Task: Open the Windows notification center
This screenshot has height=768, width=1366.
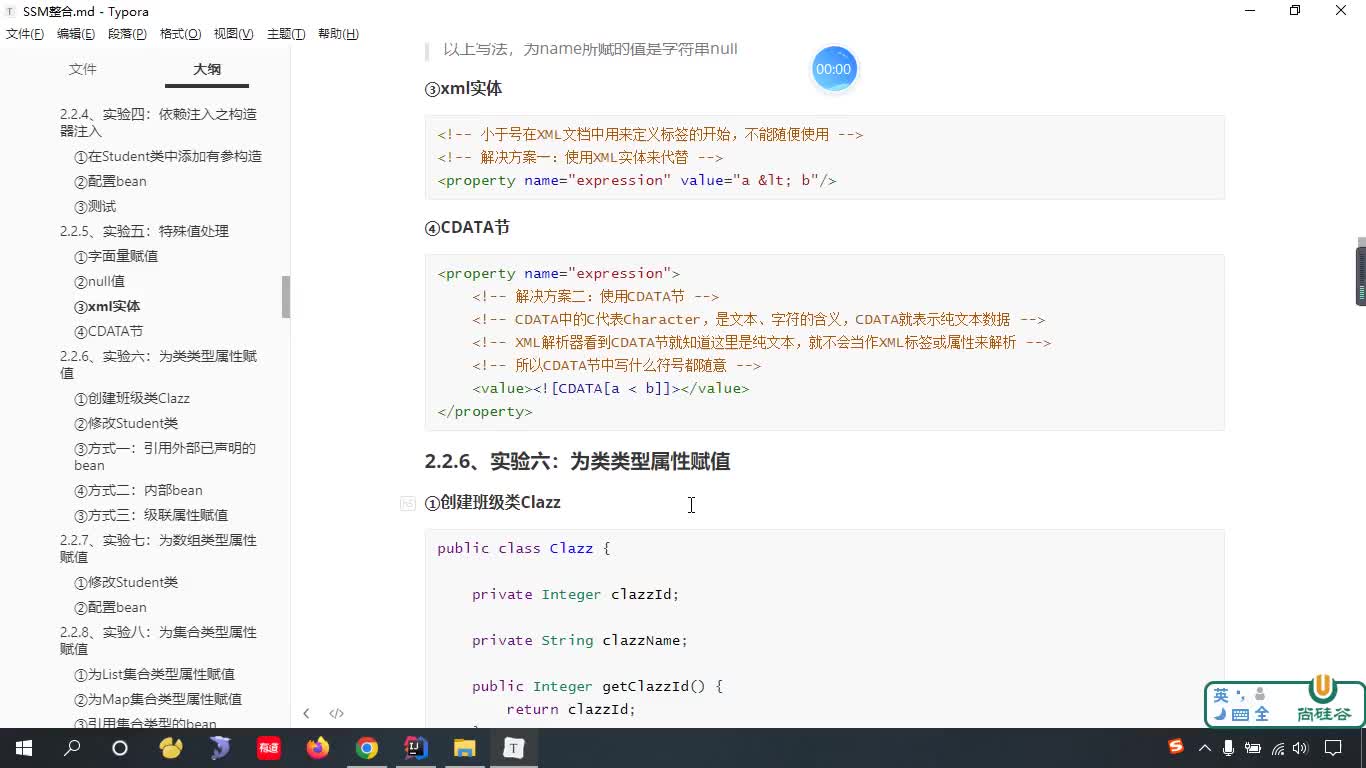Action: pyautogui.click(x=1333, y=747)
